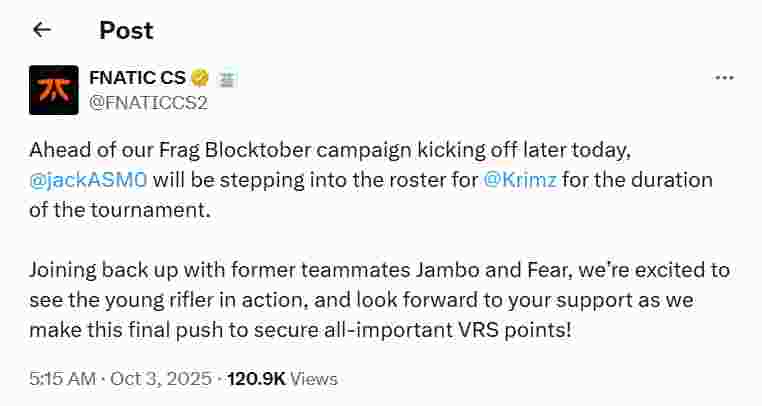Click the Post page heading
Screen dimensions: 762x406
pos(126,30)
